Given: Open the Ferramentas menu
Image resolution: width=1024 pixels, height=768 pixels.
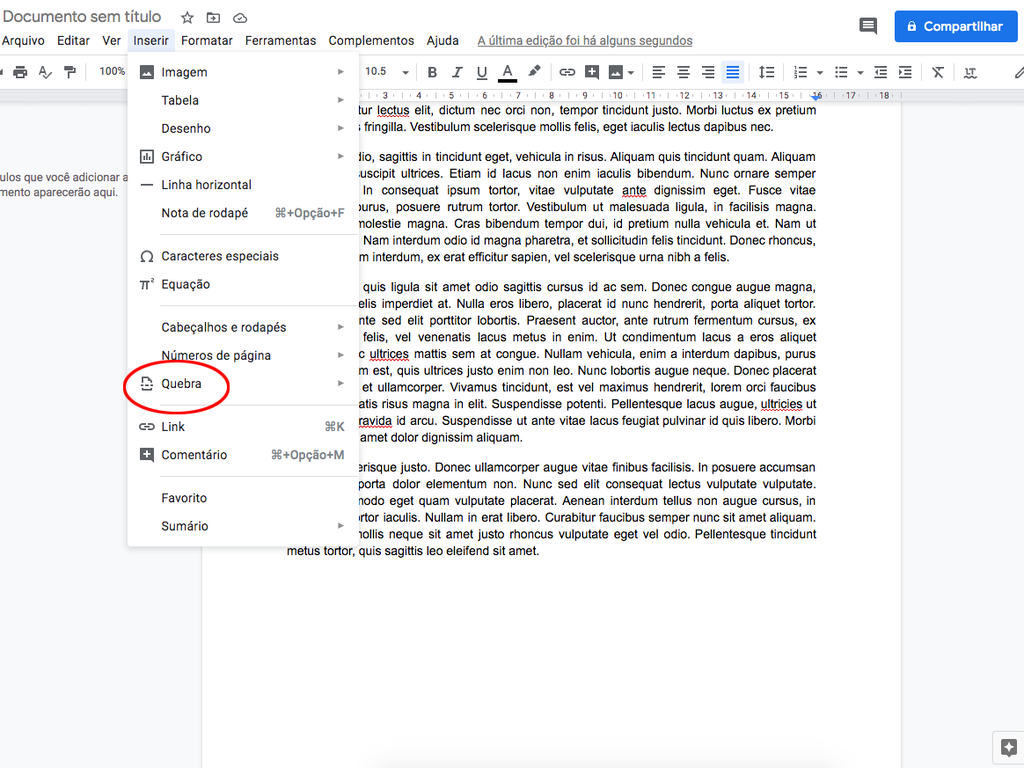Looking at the screenshot, I should pos(280,40).
